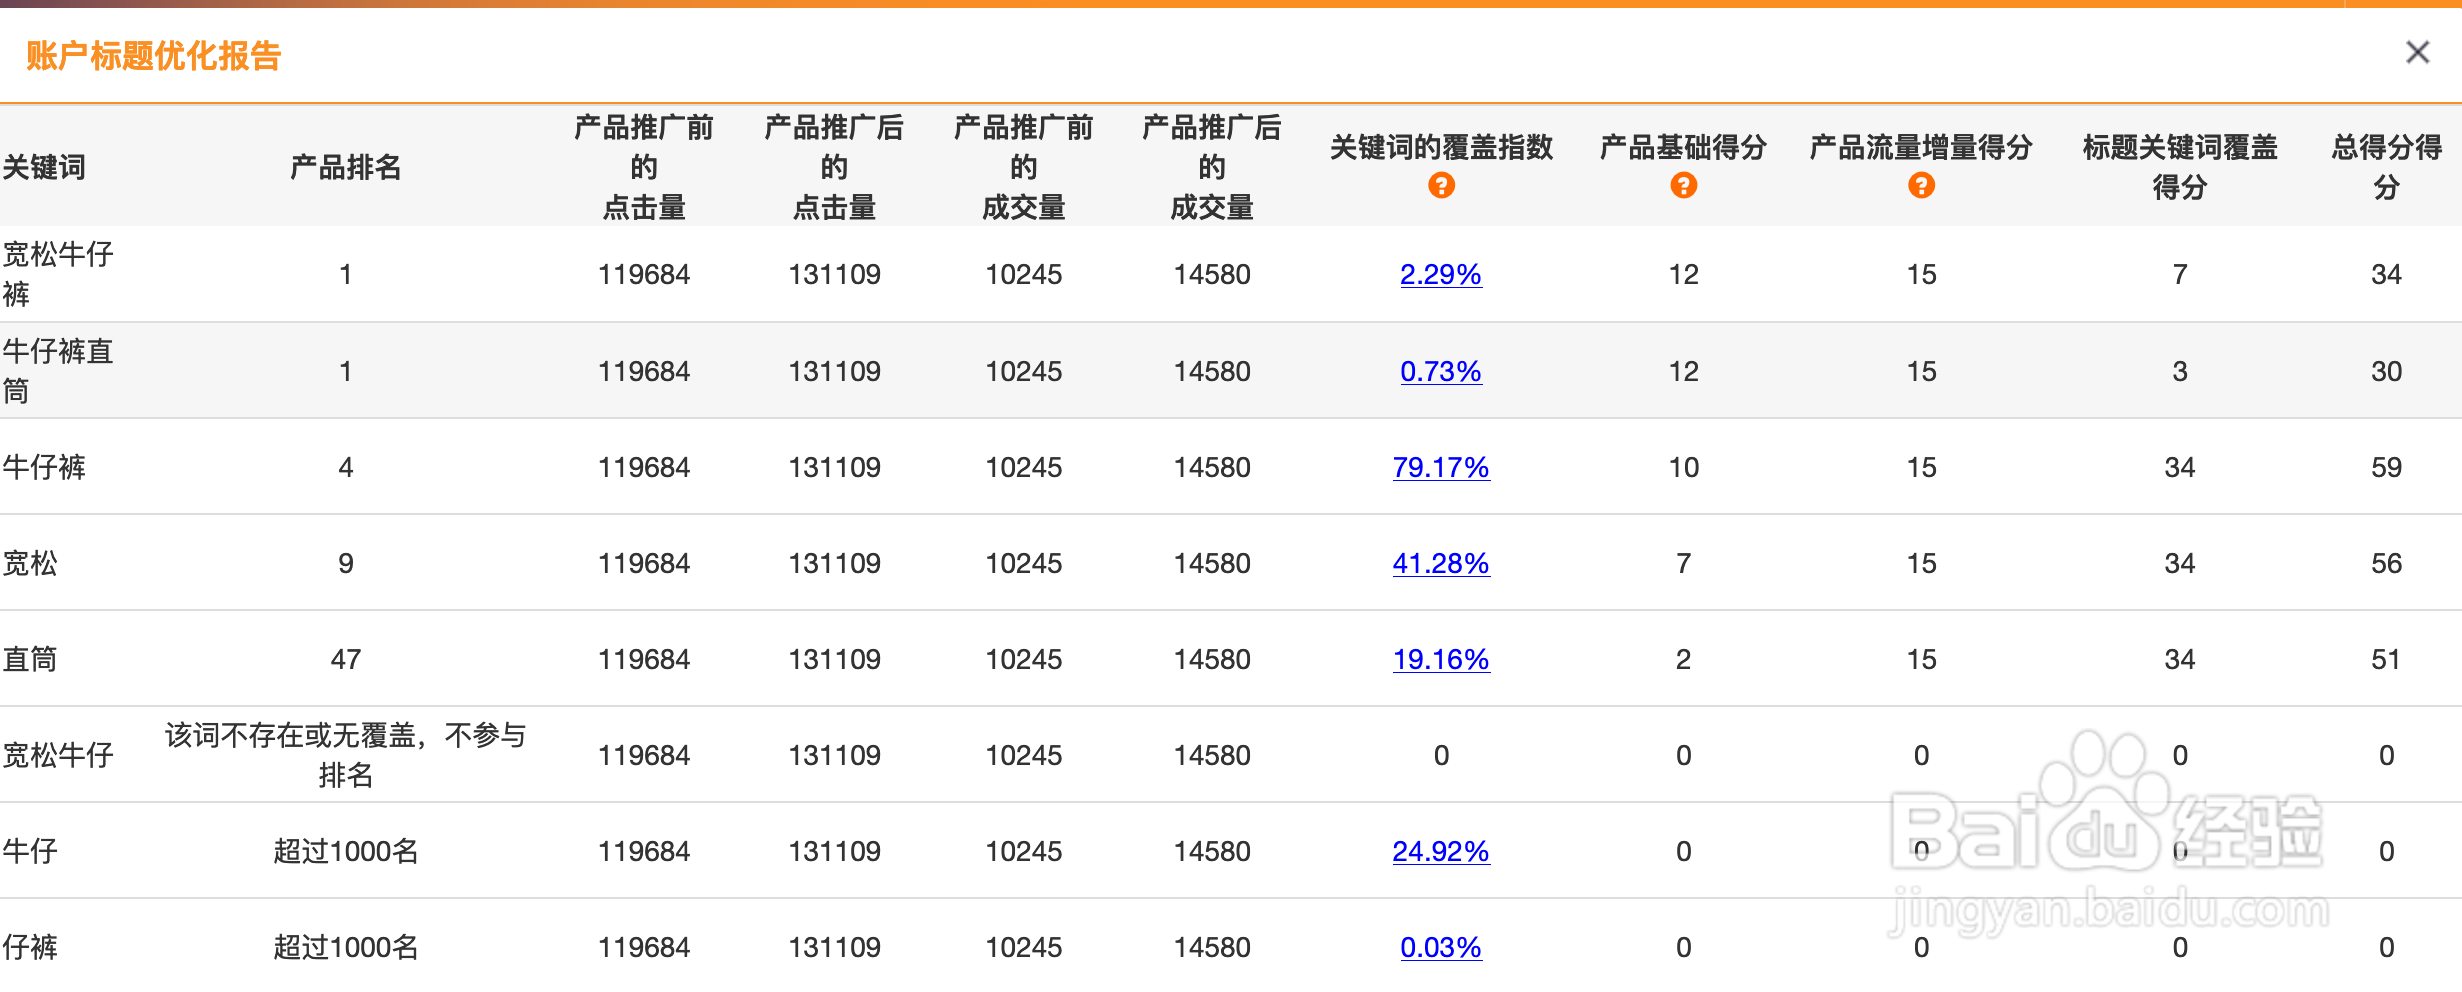Viewport: 2462px width, 992px height.
Task: Select the 标题关键词覆盖得分 column header
Action: click(x=2180, y=167)
